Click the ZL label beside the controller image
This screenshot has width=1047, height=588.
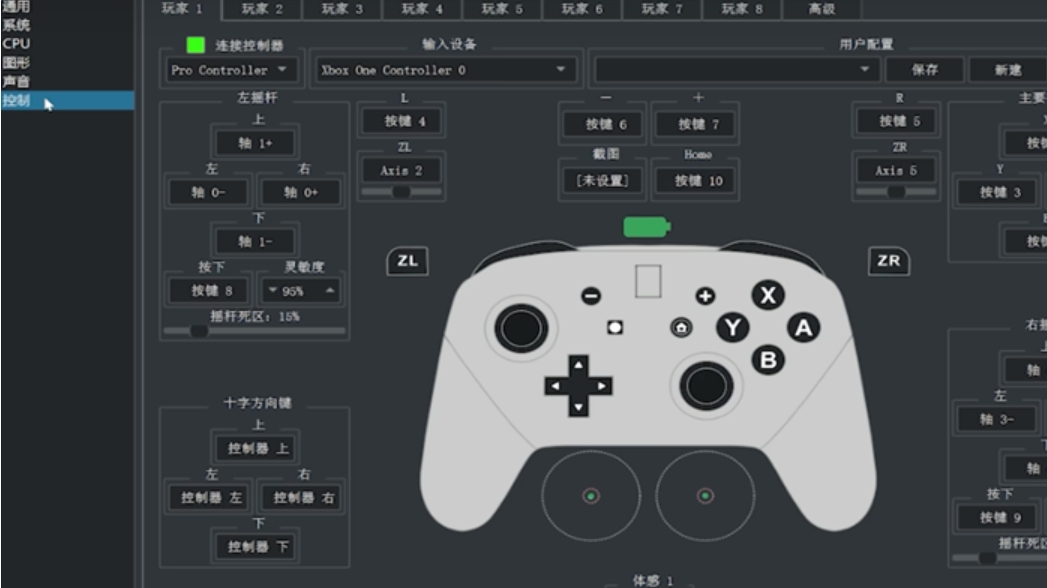405,261
